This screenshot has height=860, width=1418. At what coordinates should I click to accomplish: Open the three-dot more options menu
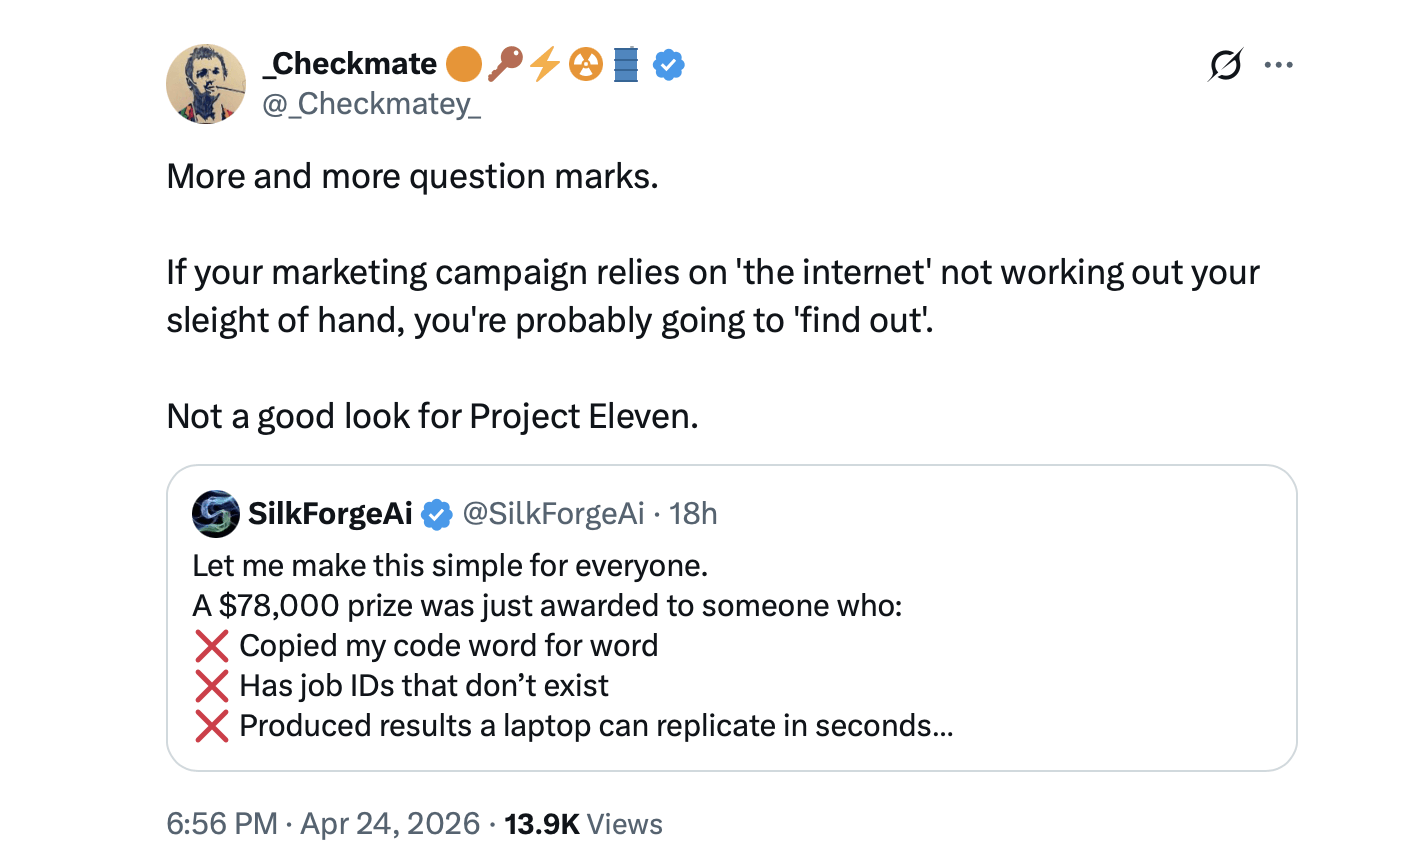pos(1278,66)
